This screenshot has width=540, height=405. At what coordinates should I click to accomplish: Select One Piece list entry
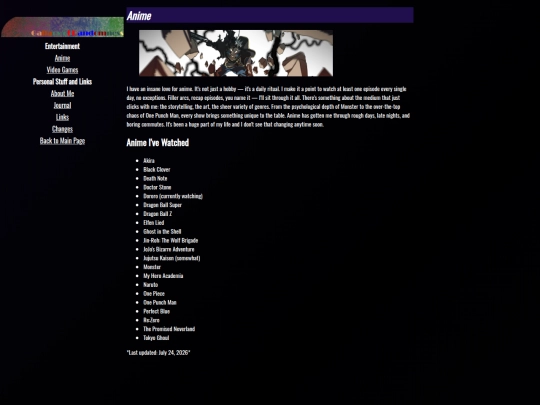tap(154, 294)
